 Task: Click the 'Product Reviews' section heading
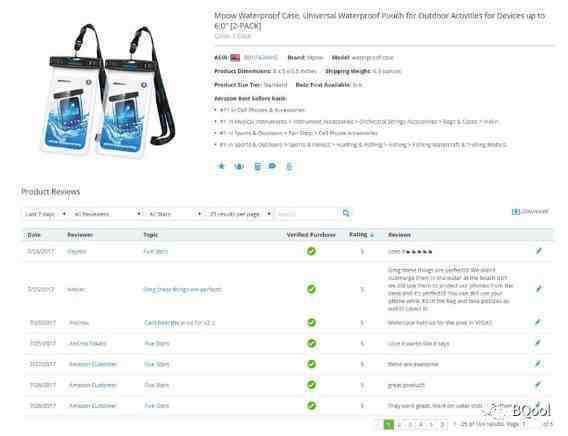click(x=50, y=192)
